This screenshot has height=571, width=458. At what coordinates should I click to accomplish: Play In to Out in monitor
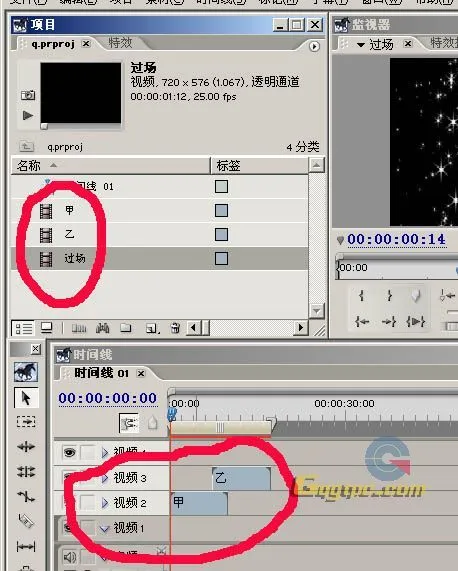click(x=415, y=322)
